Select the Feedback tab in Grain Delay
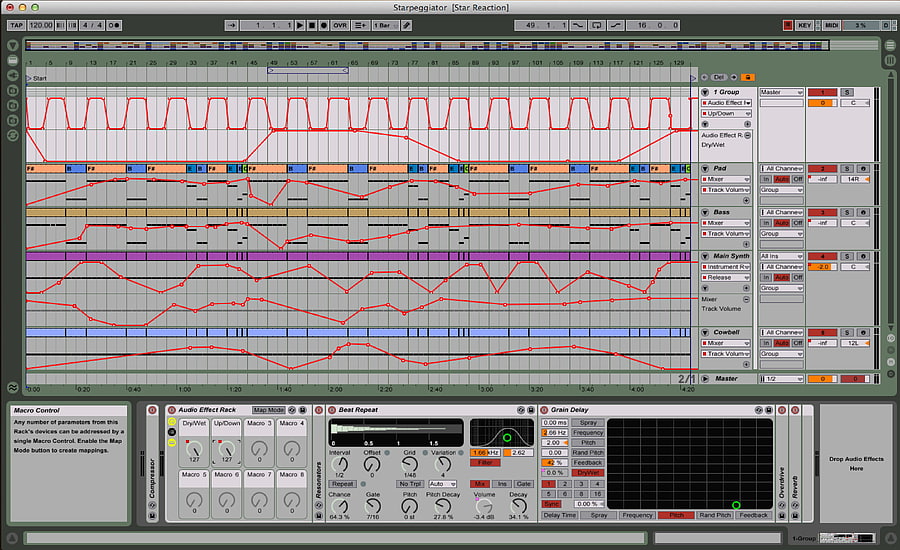 coord(753,515)
